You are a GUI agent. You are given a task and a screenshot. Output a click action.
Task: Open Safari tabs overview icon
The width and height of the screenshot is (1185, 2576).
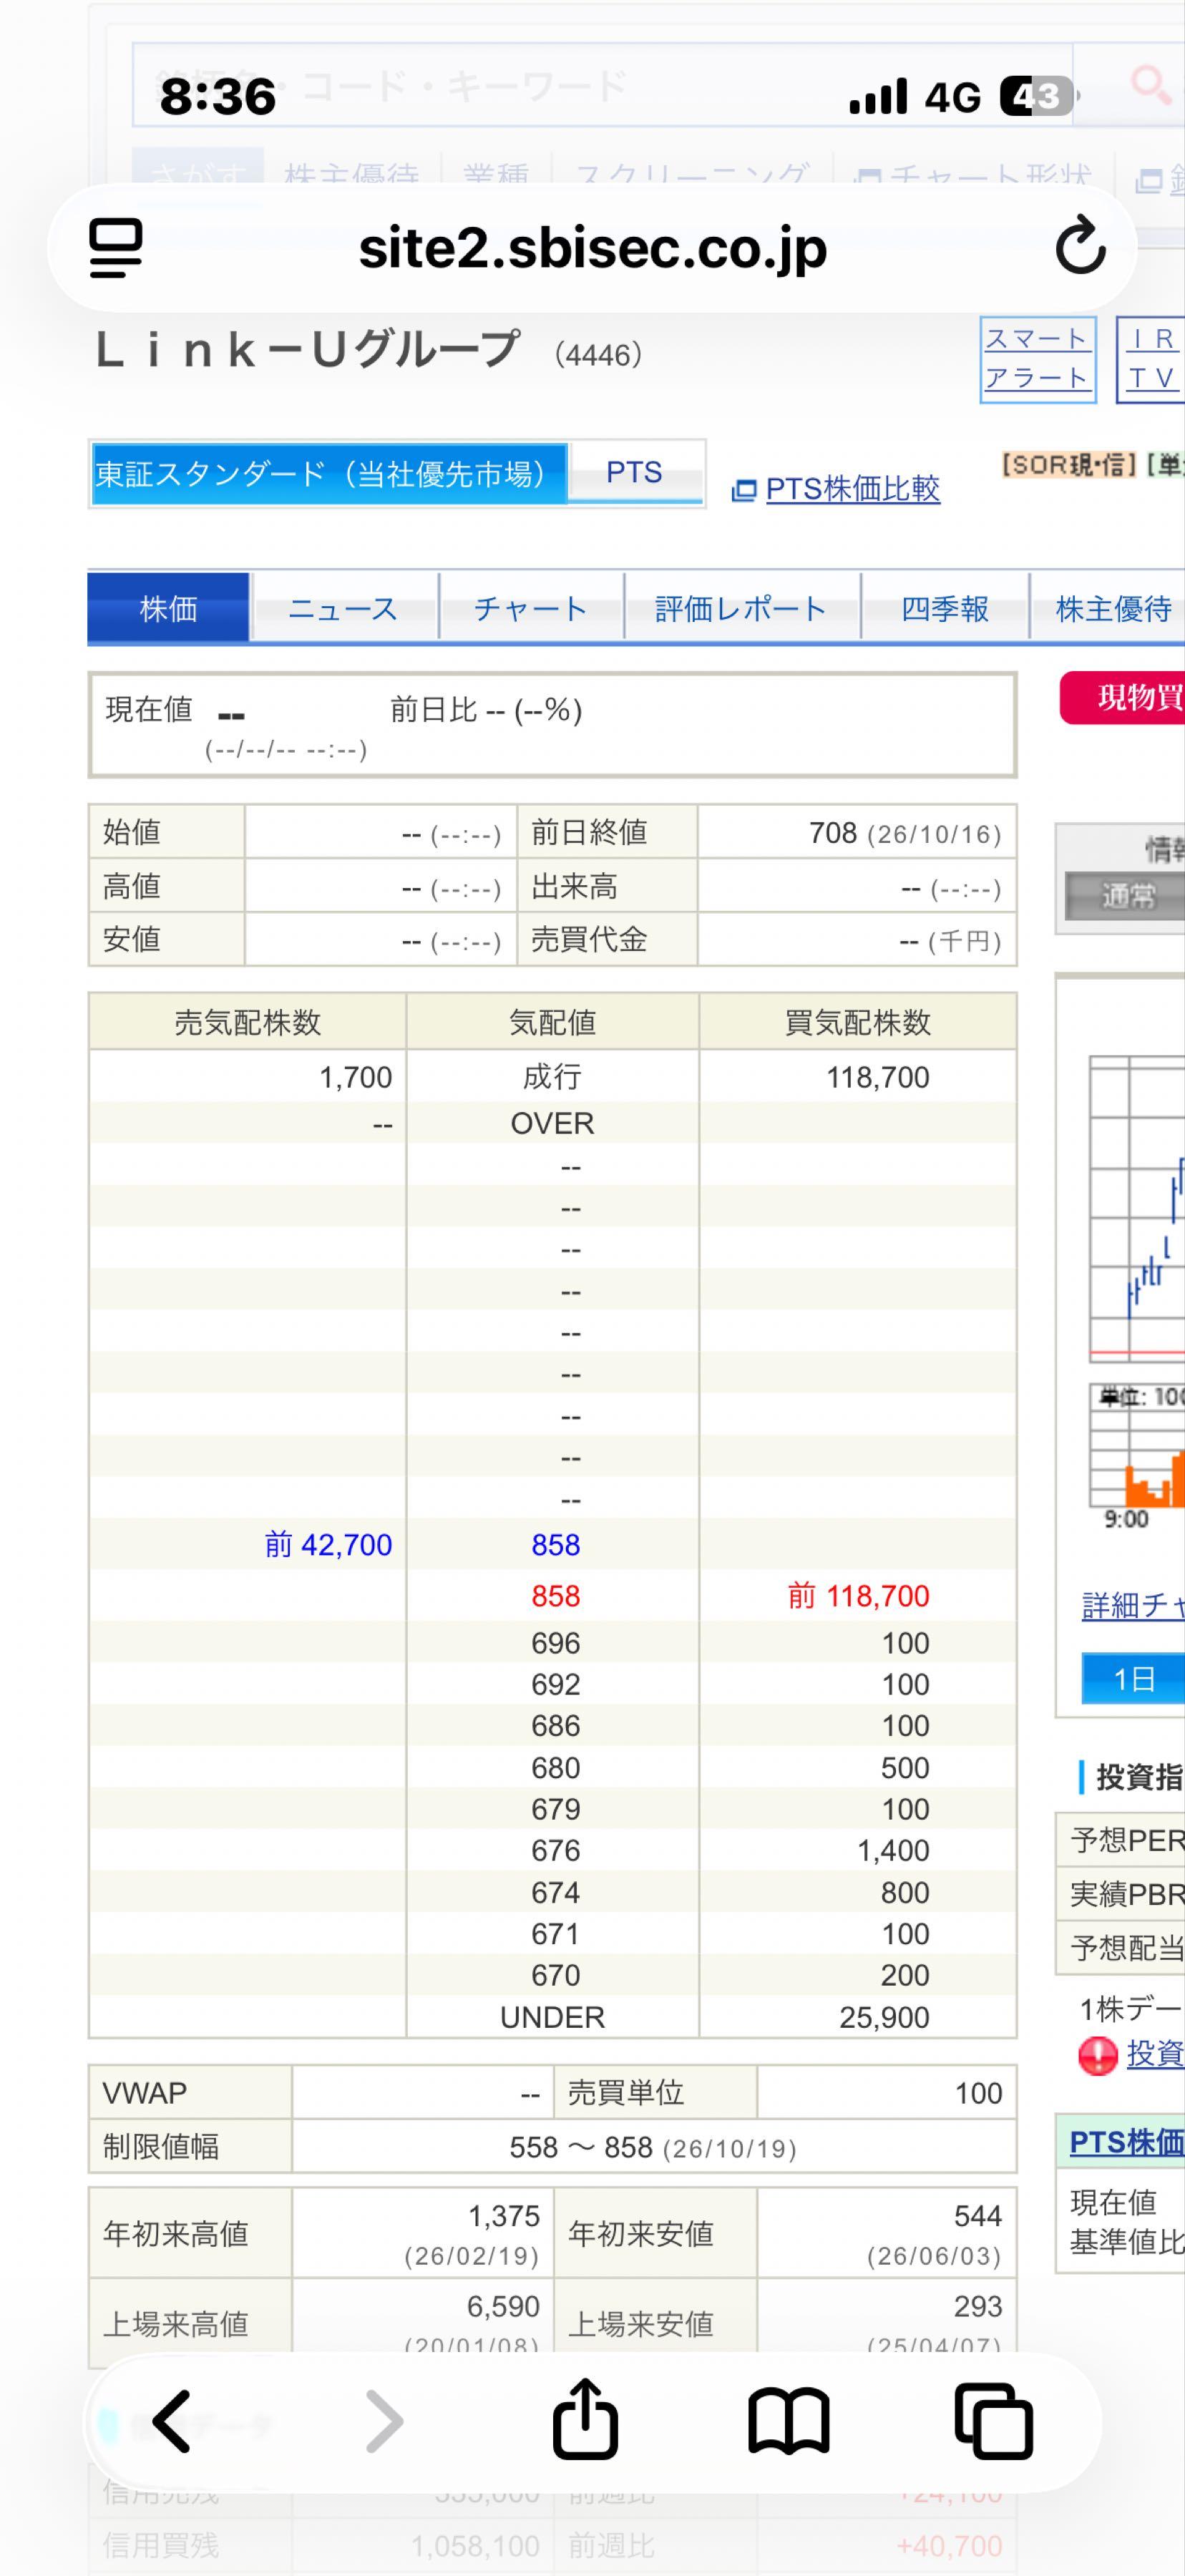[x=993, y=2420]
